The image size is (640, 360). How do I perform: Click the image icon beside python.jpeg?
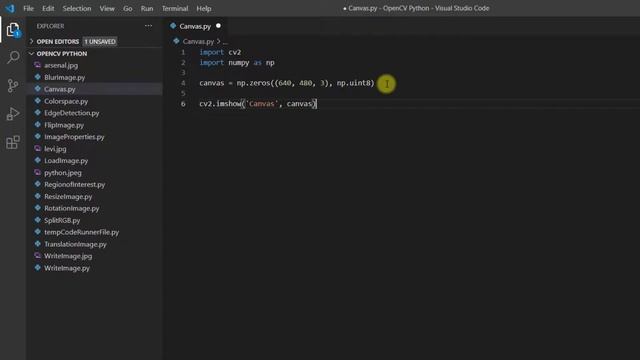[38, 172]
